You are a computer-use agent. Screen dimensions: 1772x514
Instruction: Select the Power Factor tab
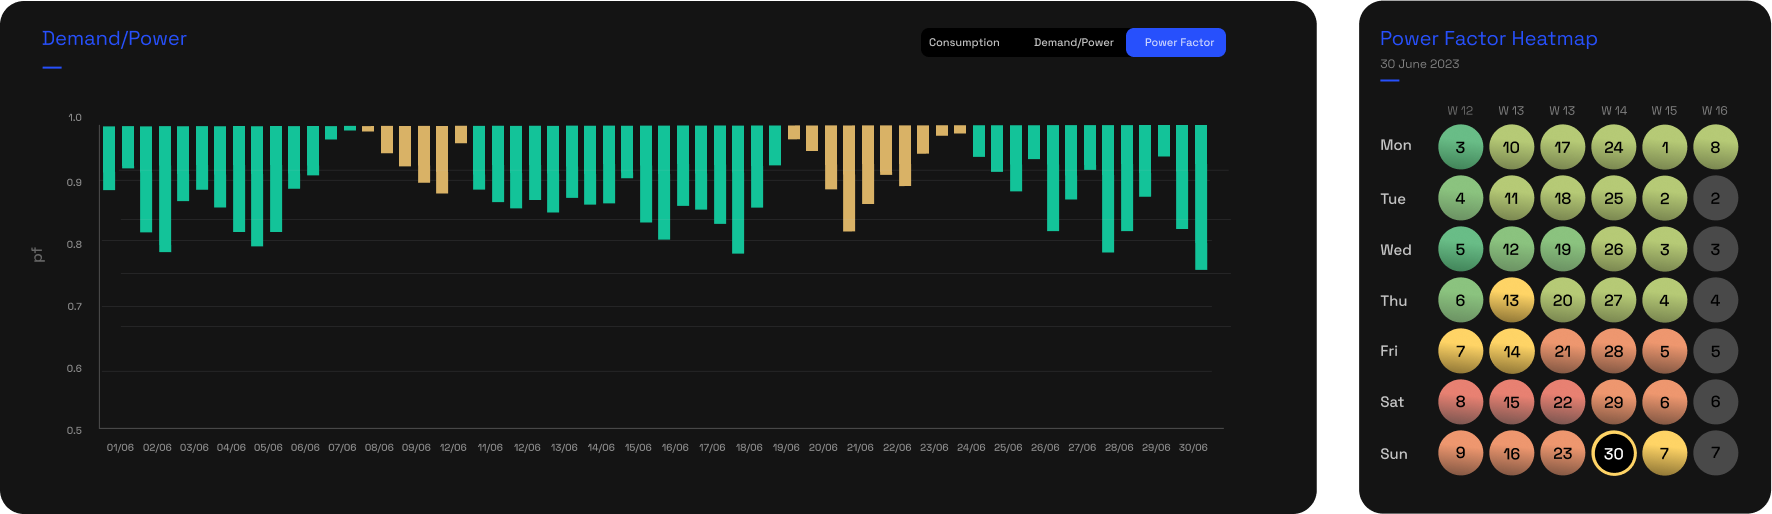[x=1176, y=42]
